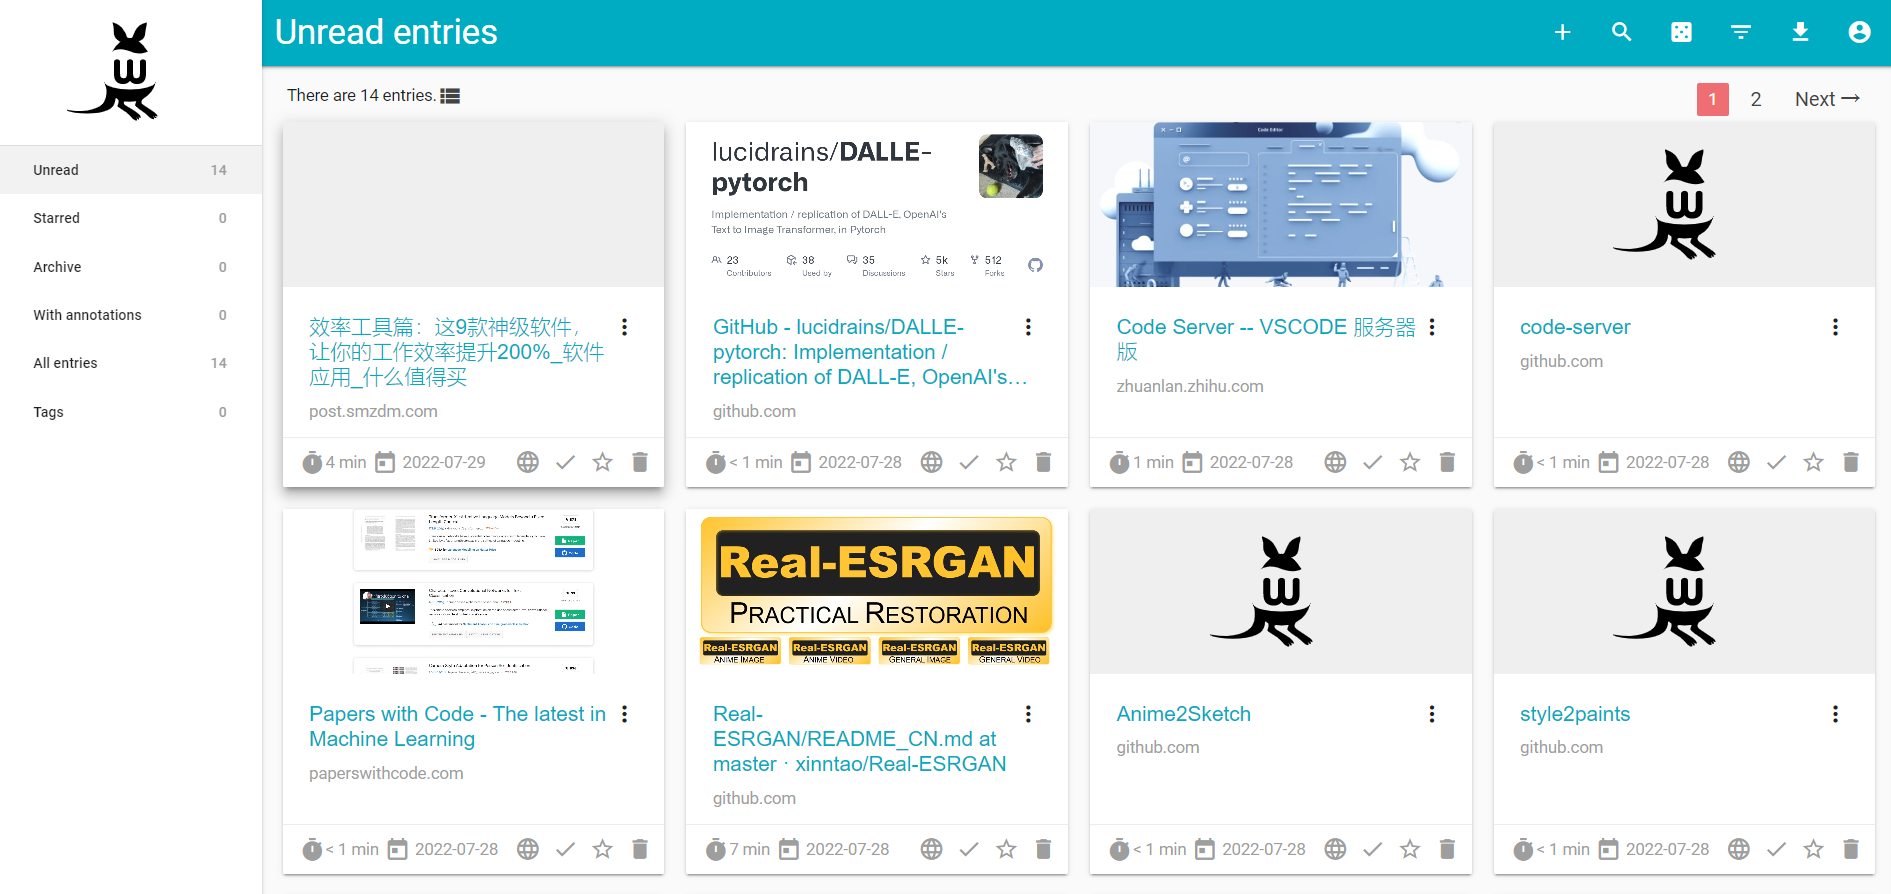
Task: Open the Code Server -- VSCODE title link
Action: point(1266,339)
